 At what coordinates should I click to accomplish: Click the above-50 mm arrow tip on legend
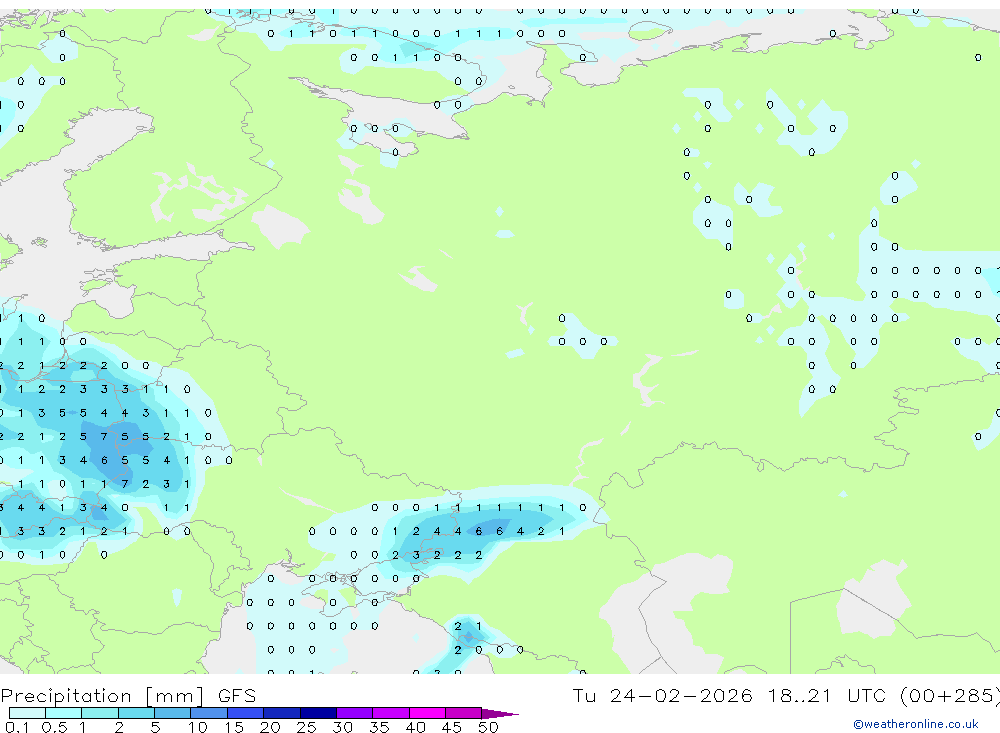pos(499,713)
